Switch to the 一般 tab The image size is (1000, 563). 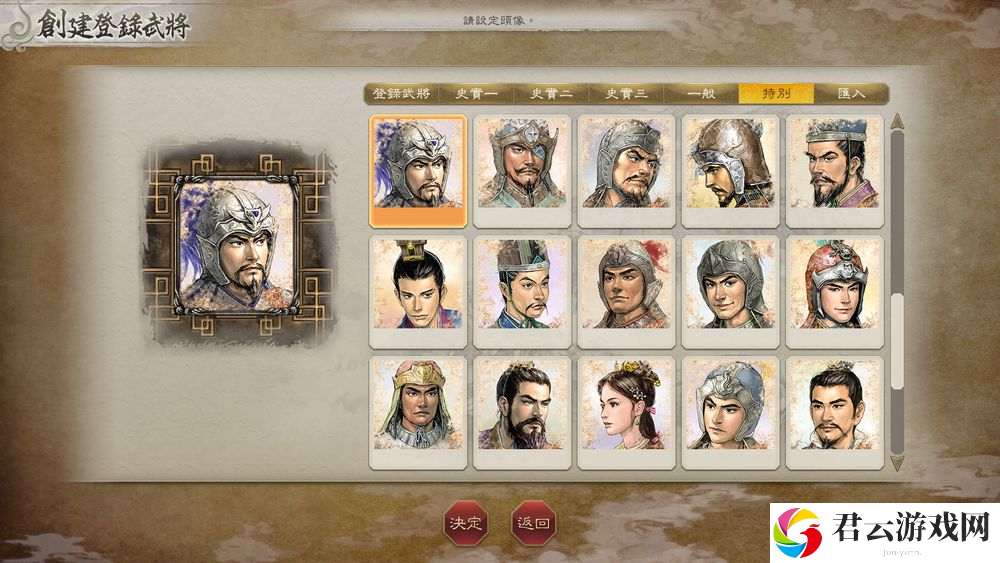click(701, 94)
